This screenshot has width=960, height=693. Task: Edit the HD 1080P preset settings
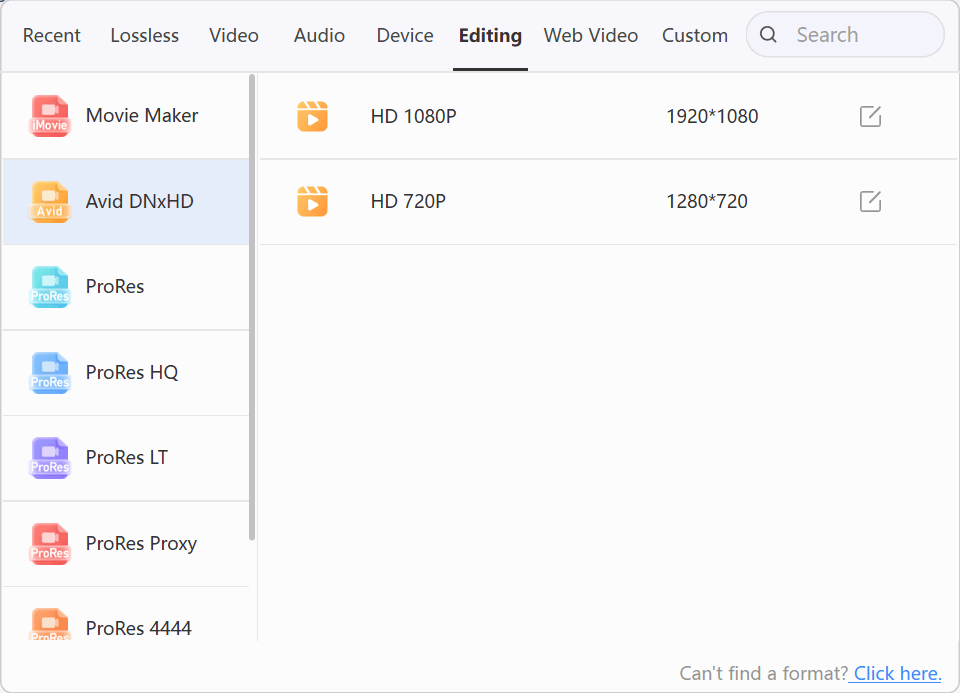coord(870,116)
